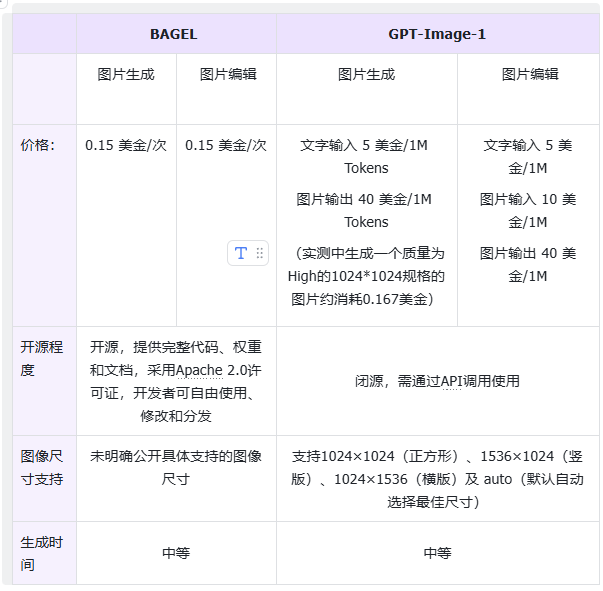The height and width of the screenshot is (591, 603).
Task: Click 图片输出 40 美金/1M Tokens text
Action: click(x=364, y=210)
